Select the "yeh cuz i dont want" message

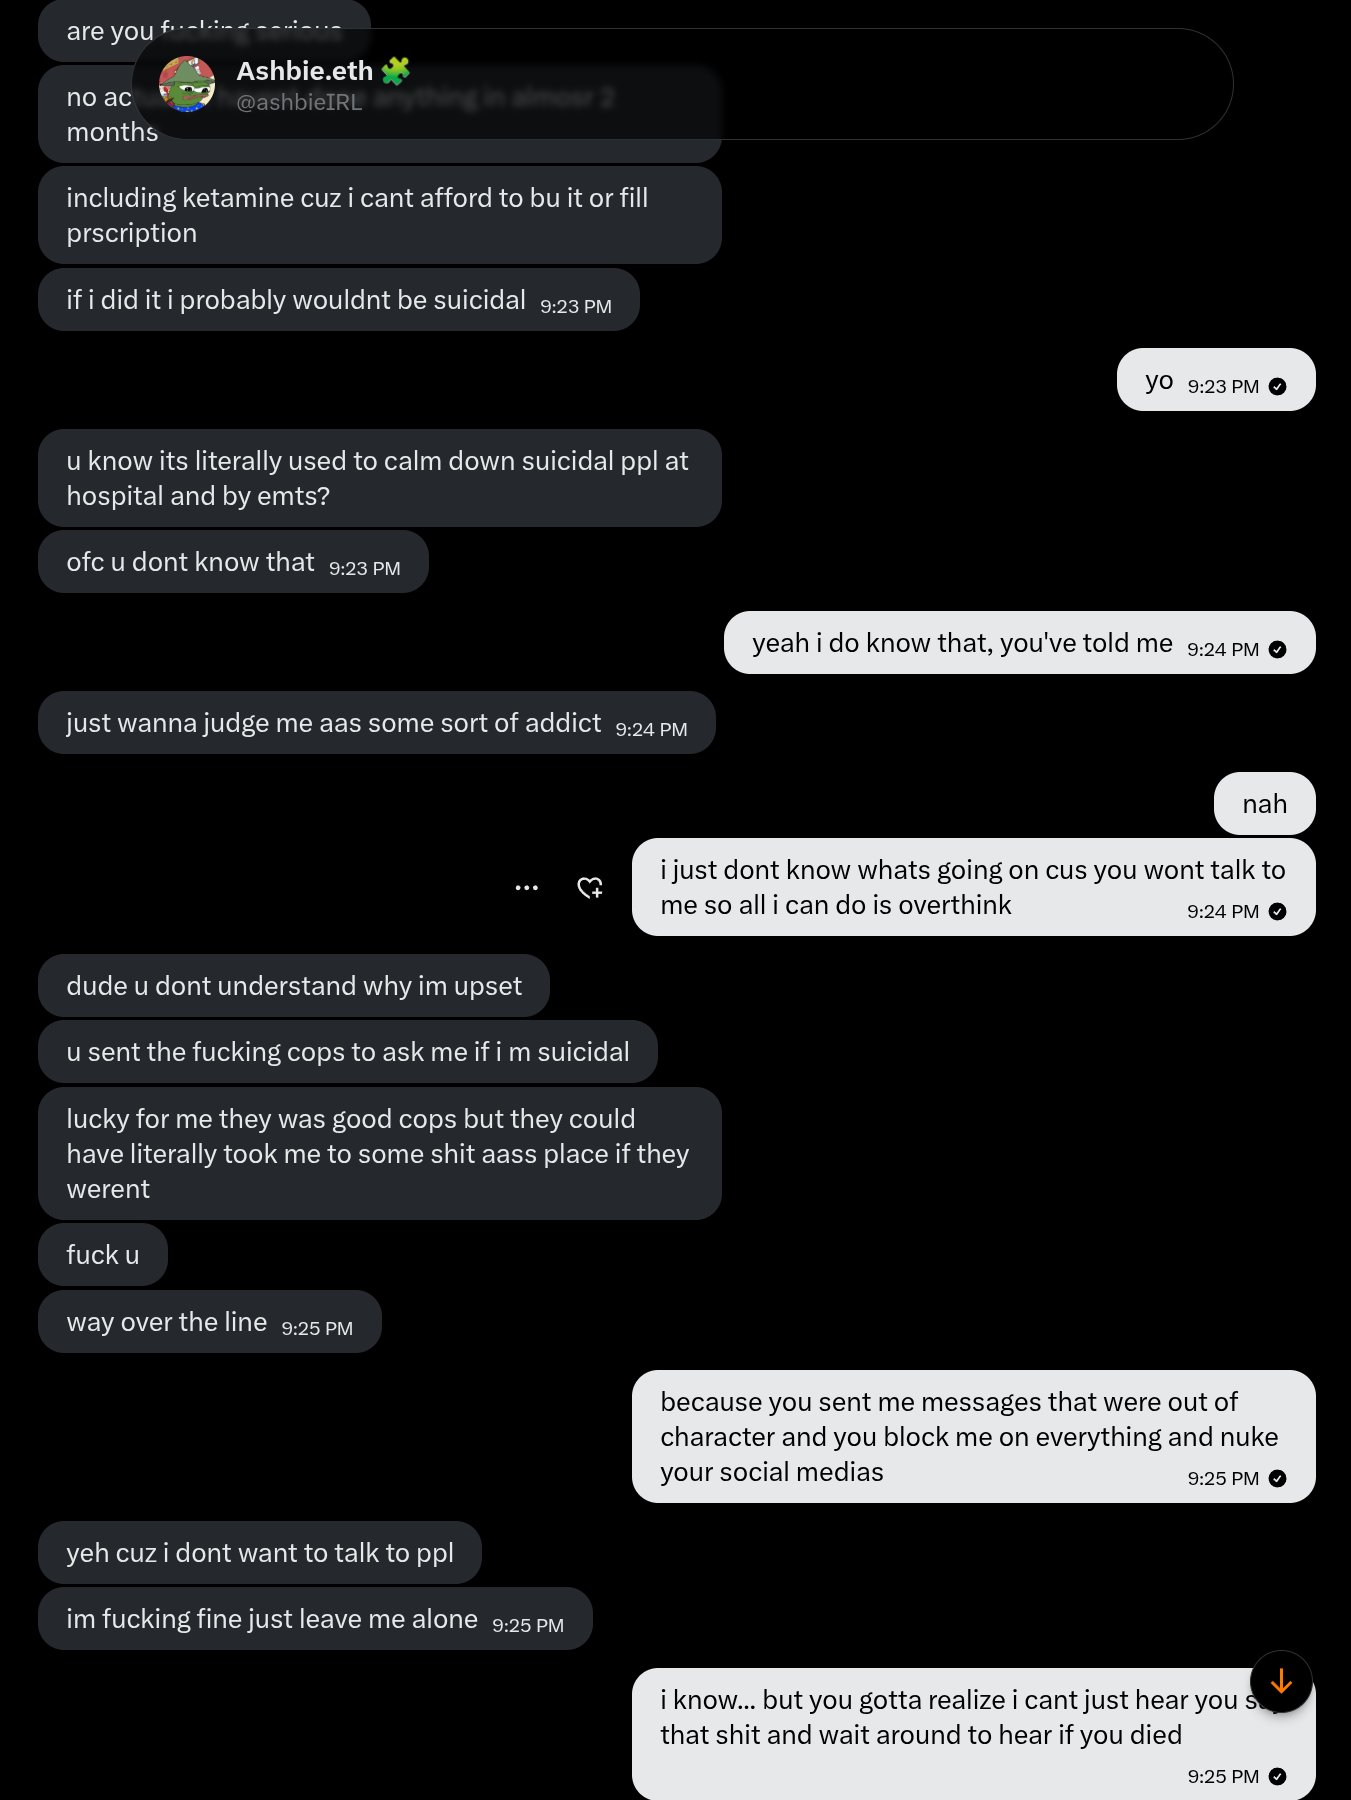click(259, 1553)
